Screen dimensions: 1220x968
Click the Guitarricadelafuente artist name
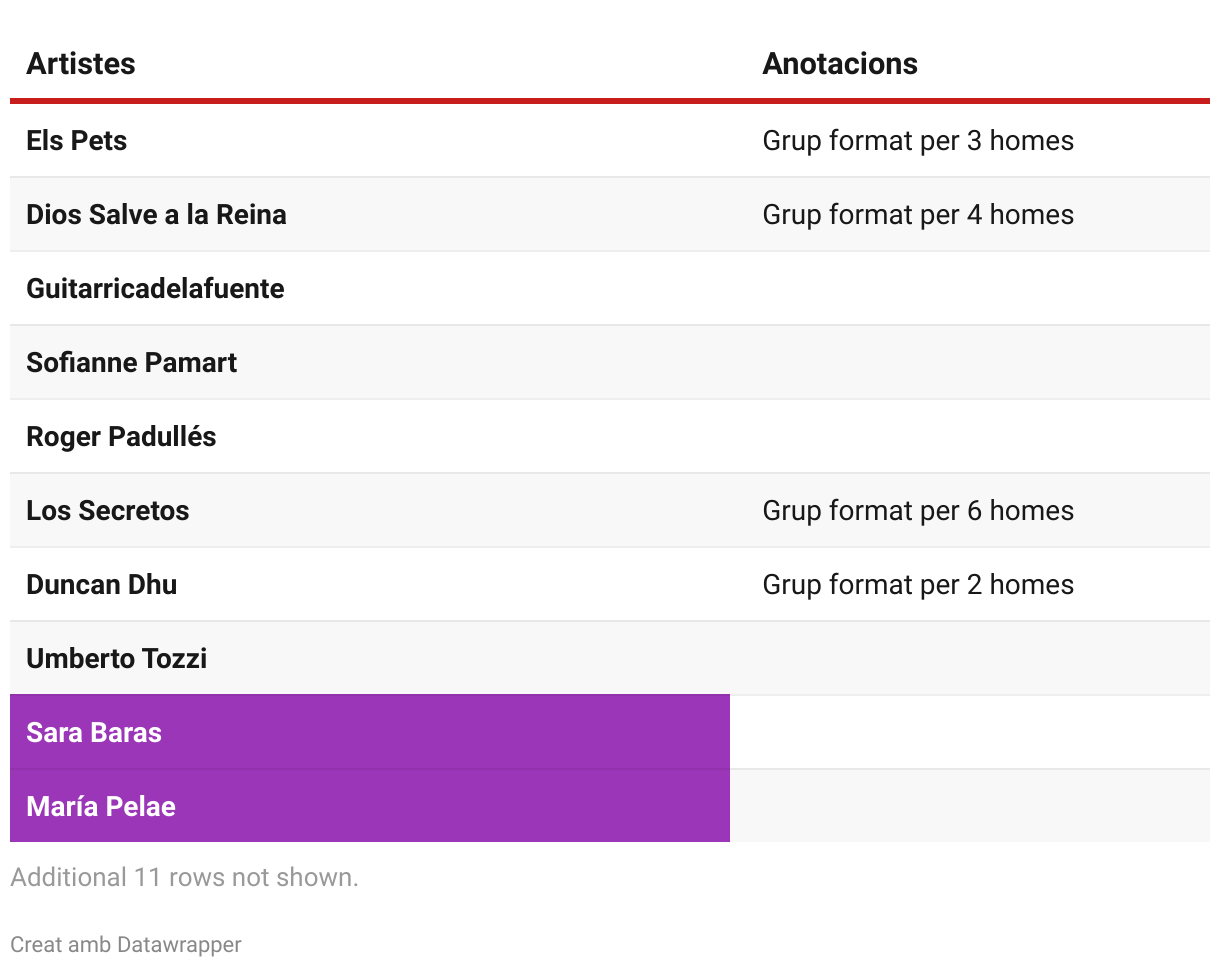pyautogui.click(x=155, y=289)
